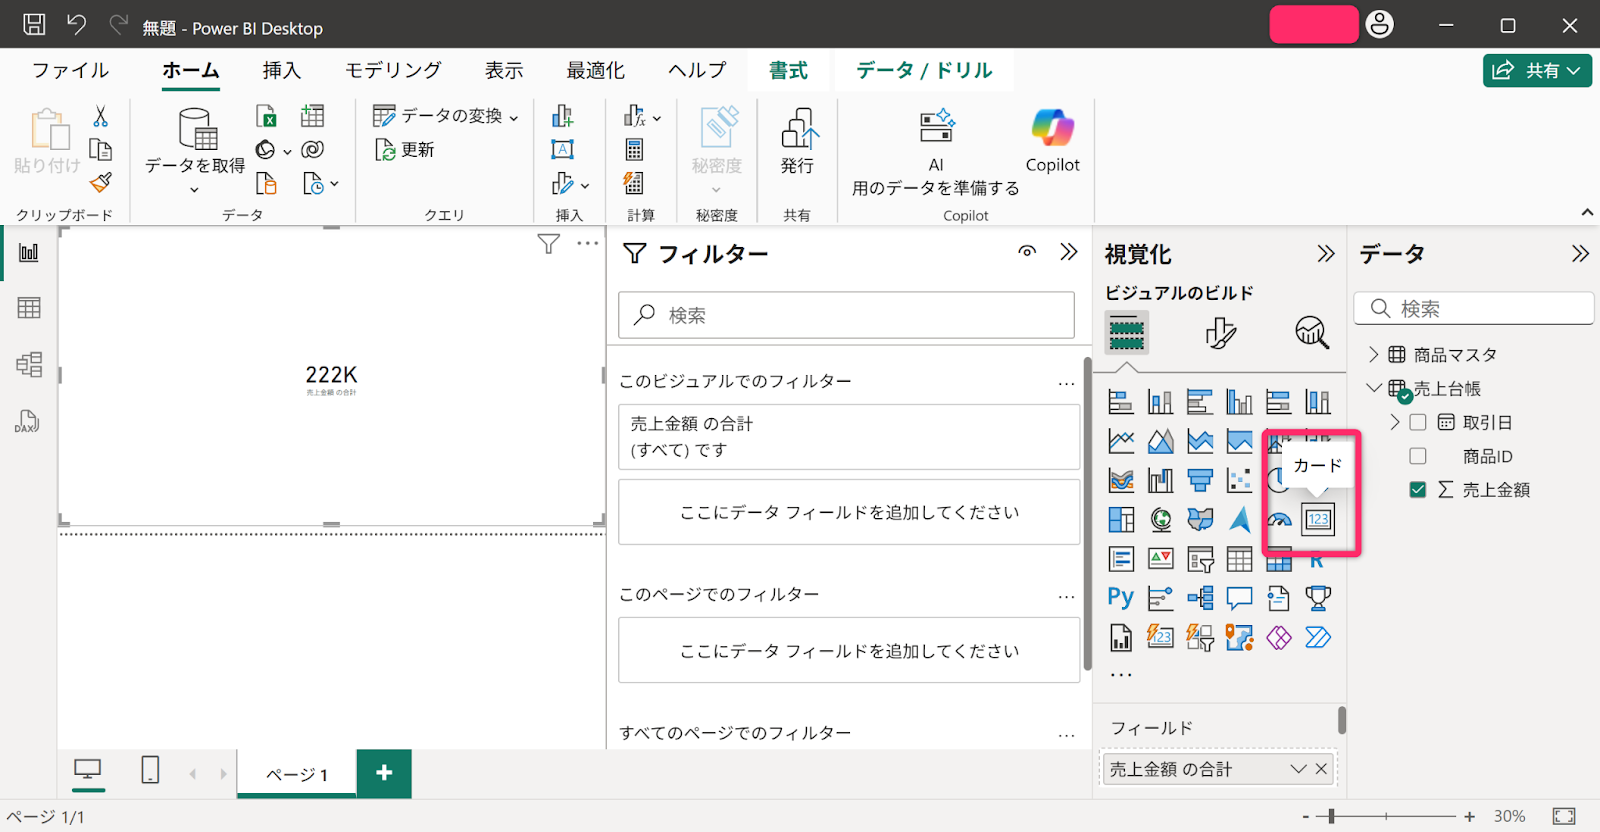
Task: Select the Azure Maps visual
Action: 1239,519
